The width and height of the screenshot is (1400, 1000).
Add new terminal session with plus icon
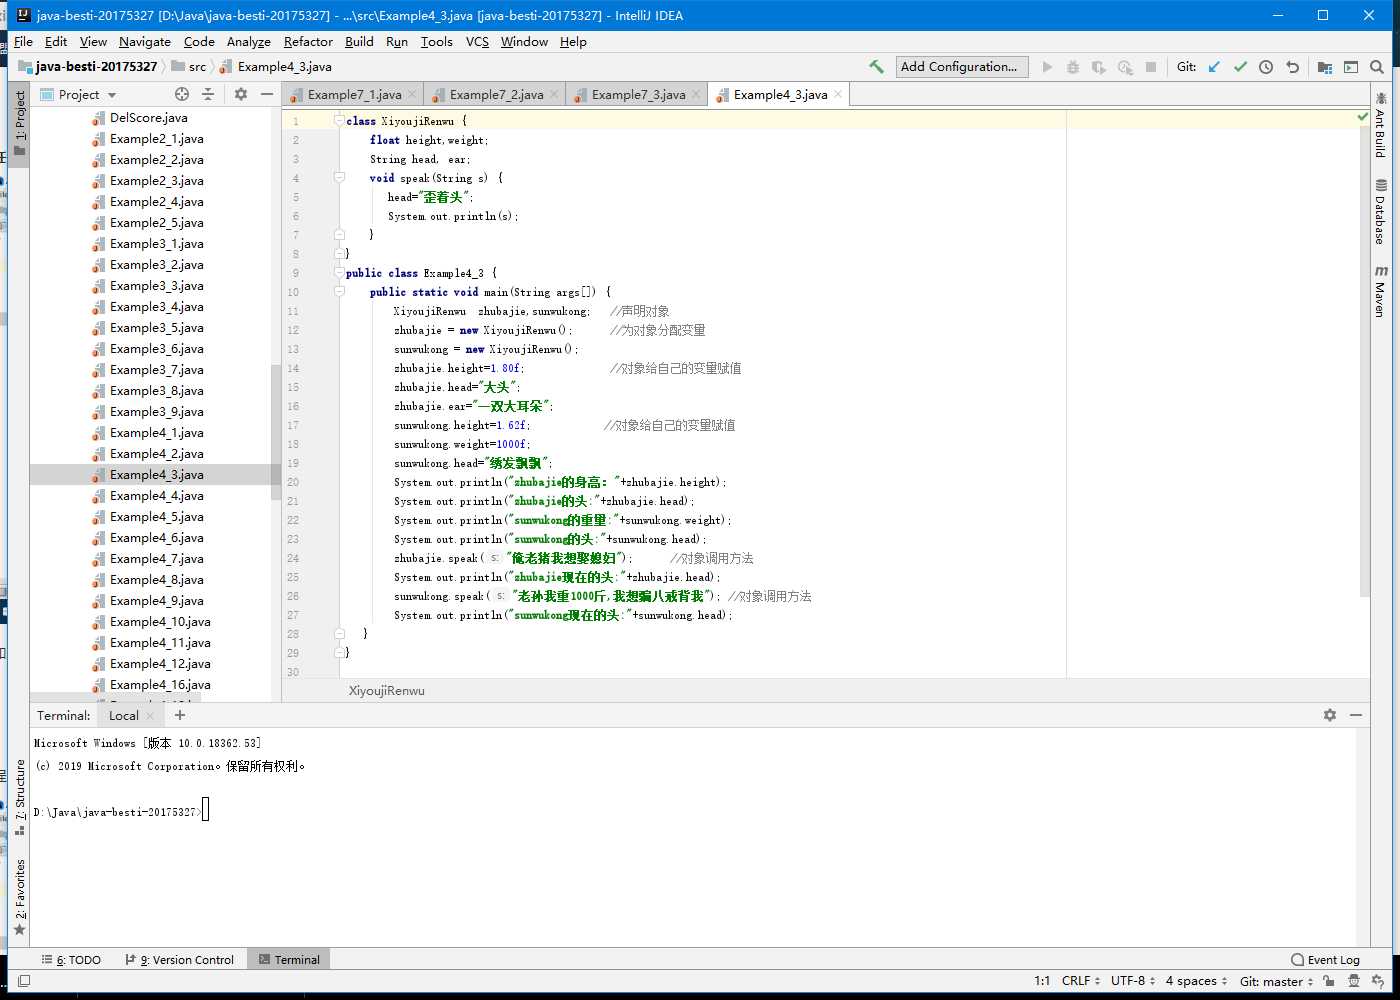pos(180,715)
